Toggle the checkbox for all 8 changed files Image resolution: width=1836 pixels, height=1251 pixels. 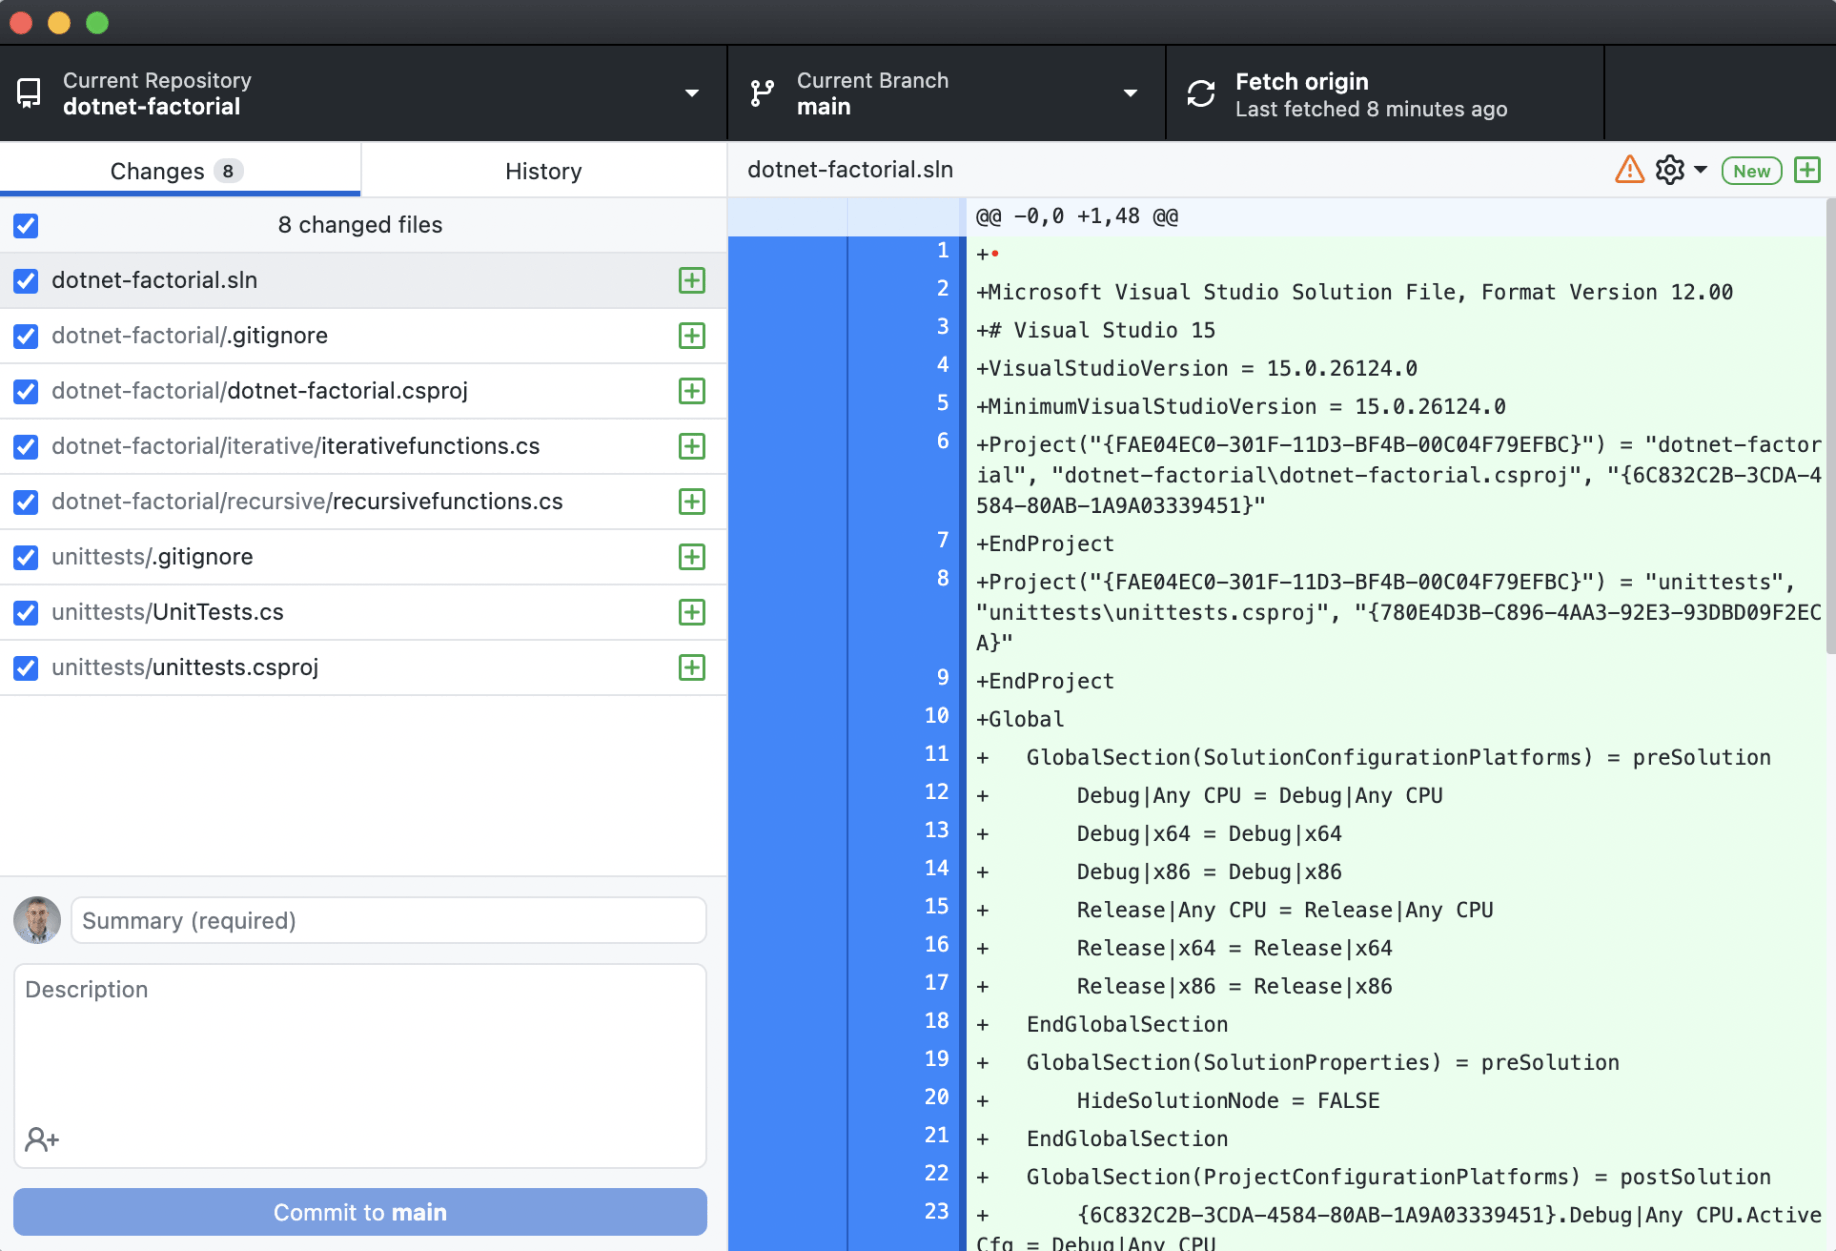26,226
